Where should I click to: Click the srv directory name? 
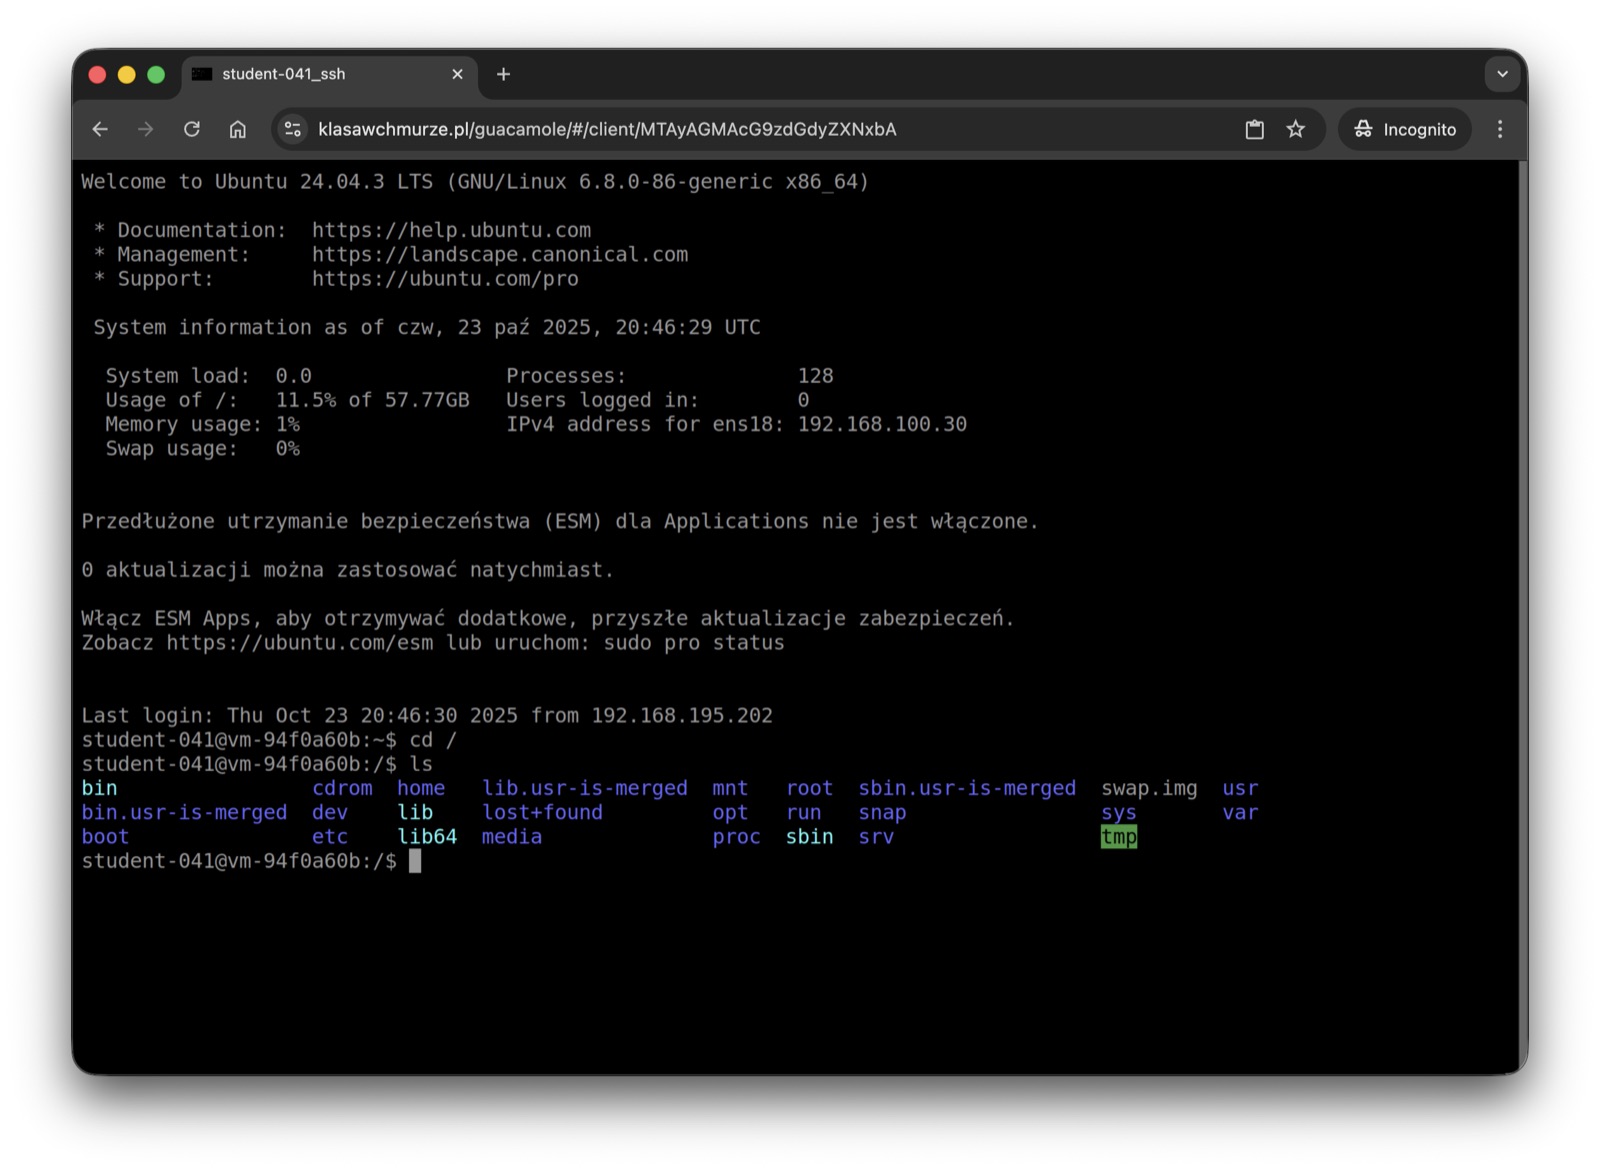click(876, 837)
